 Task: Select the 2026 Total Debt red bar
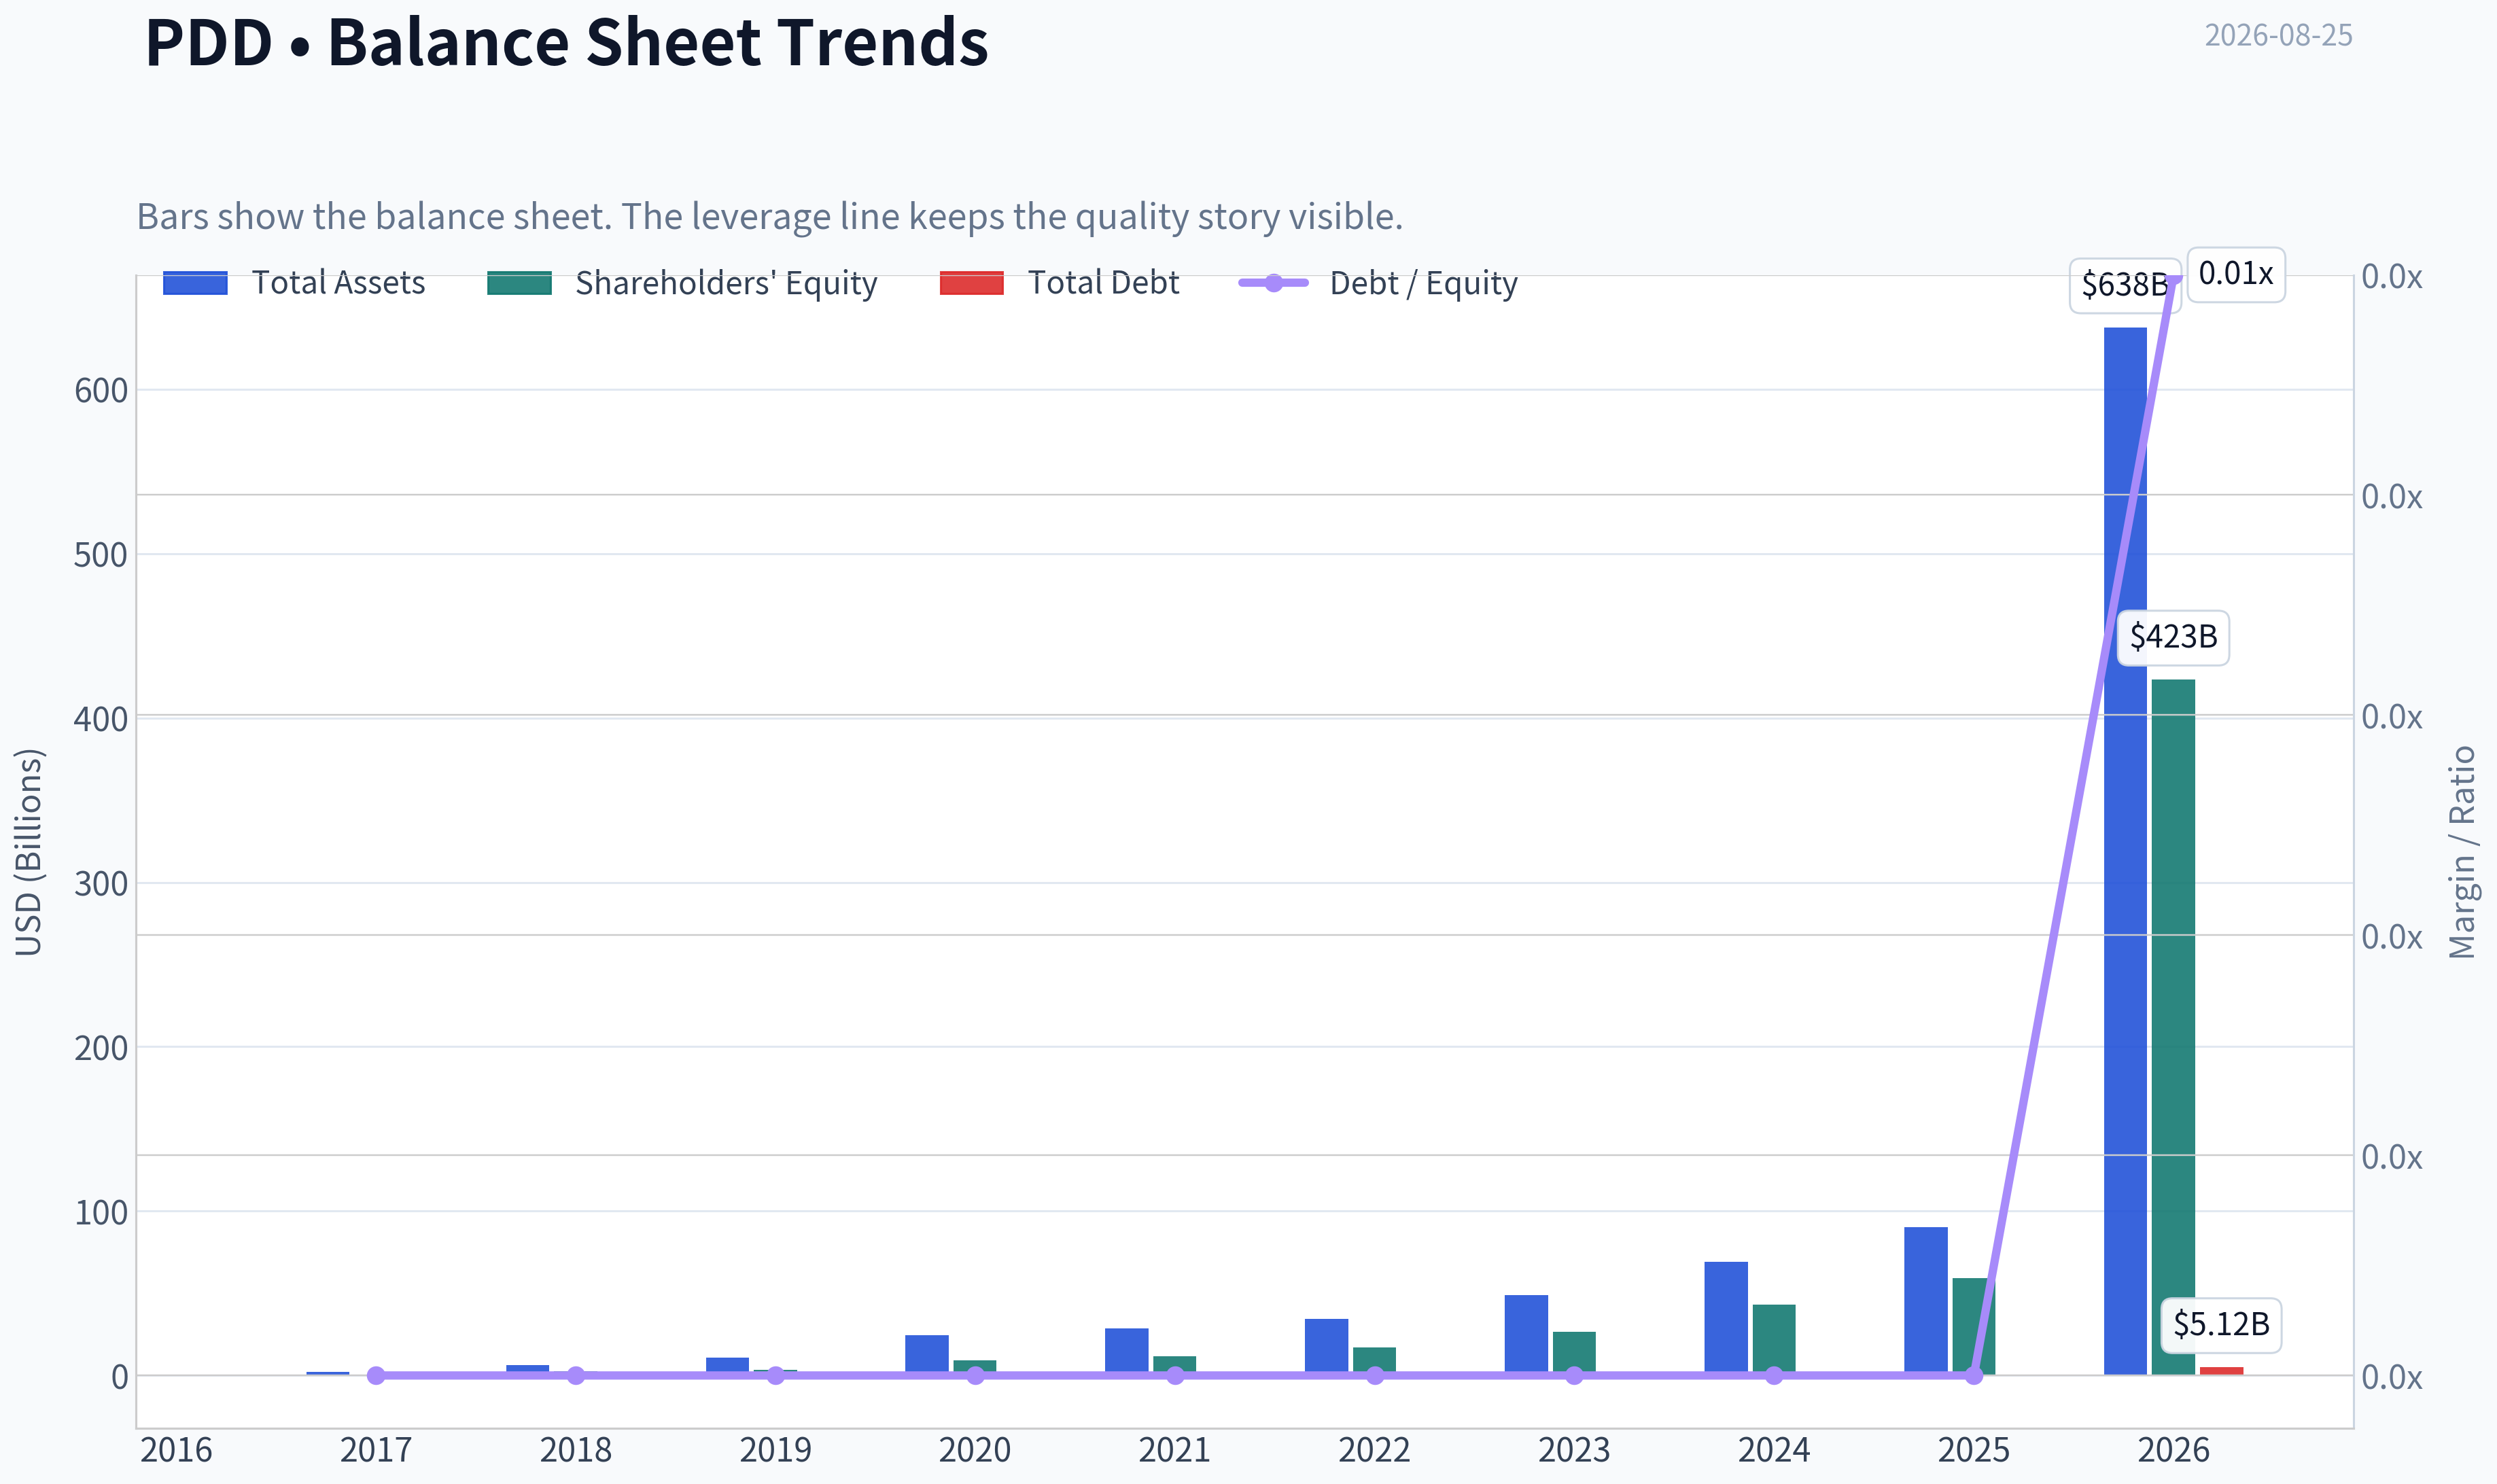[x=2221, y=1371]
